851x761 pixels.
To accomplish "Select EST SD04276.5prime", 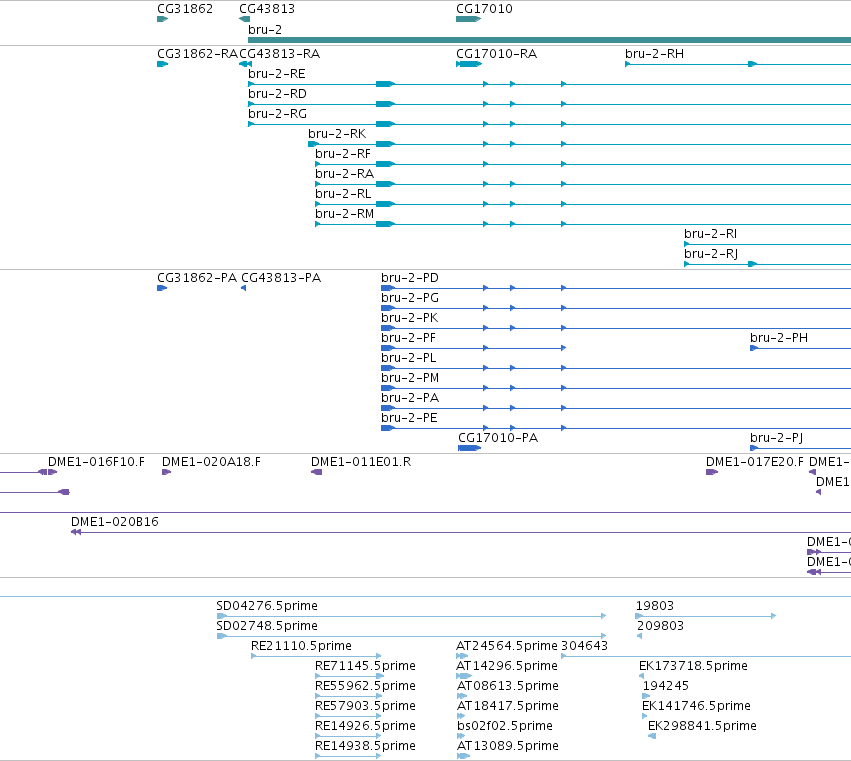I will coord(266,606).
